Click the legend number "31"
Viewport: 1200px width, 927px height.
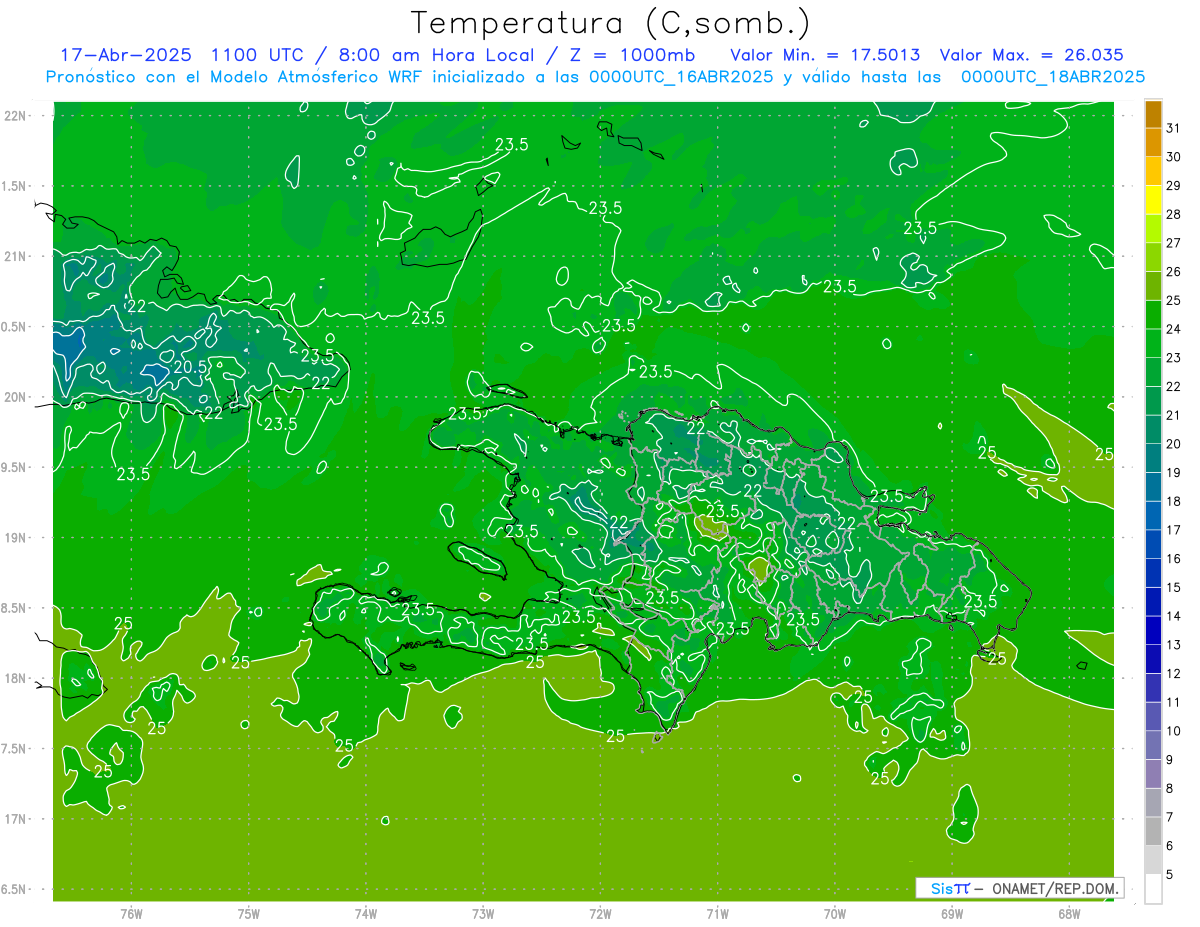1174,128
